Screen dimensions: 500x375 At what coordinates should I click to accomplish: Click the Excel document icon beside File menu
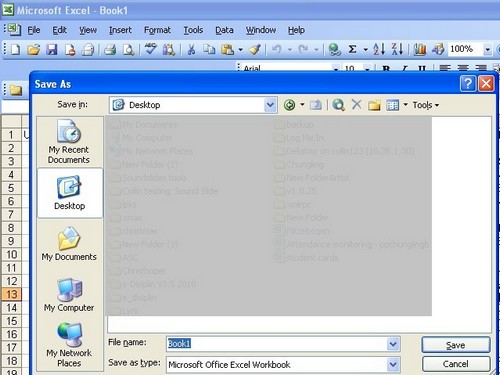pyautogui.click(x=14, y=29)
